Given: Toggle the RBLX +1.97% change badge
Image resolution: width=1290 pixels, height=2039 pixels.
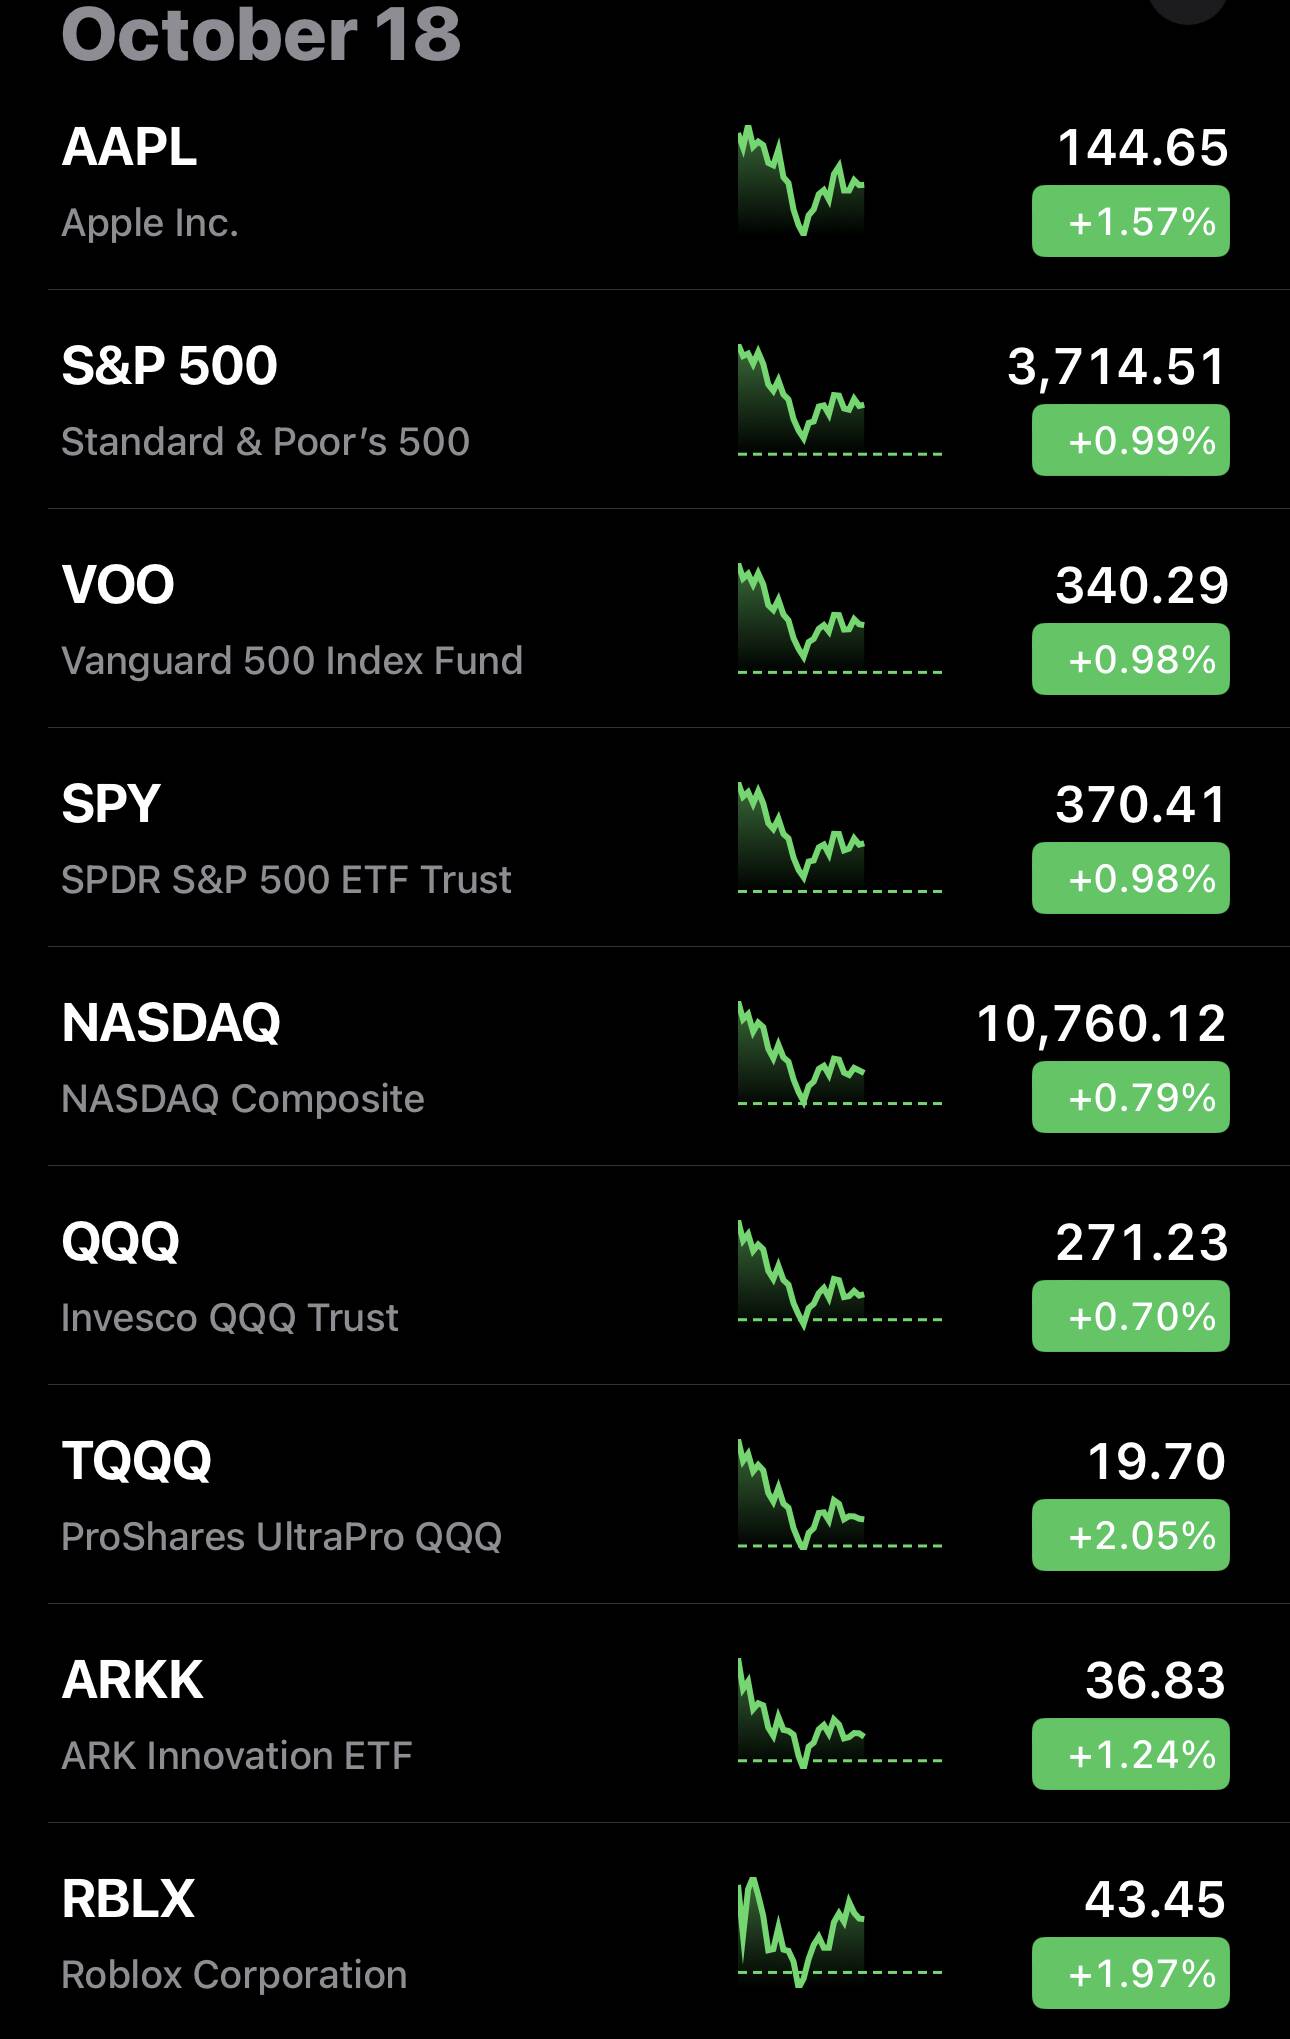Looking at the screenshot, I should pos(1130,1974).
